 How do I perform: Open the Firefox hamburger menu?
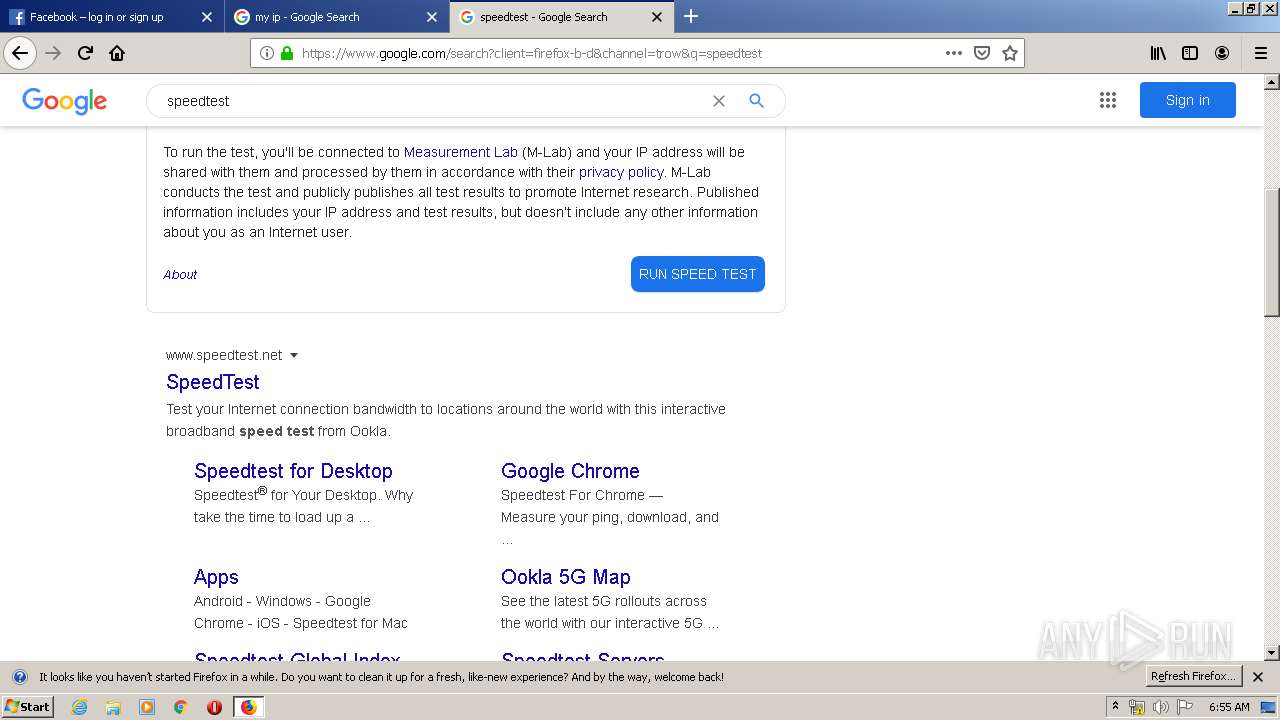pos(1261,53)
